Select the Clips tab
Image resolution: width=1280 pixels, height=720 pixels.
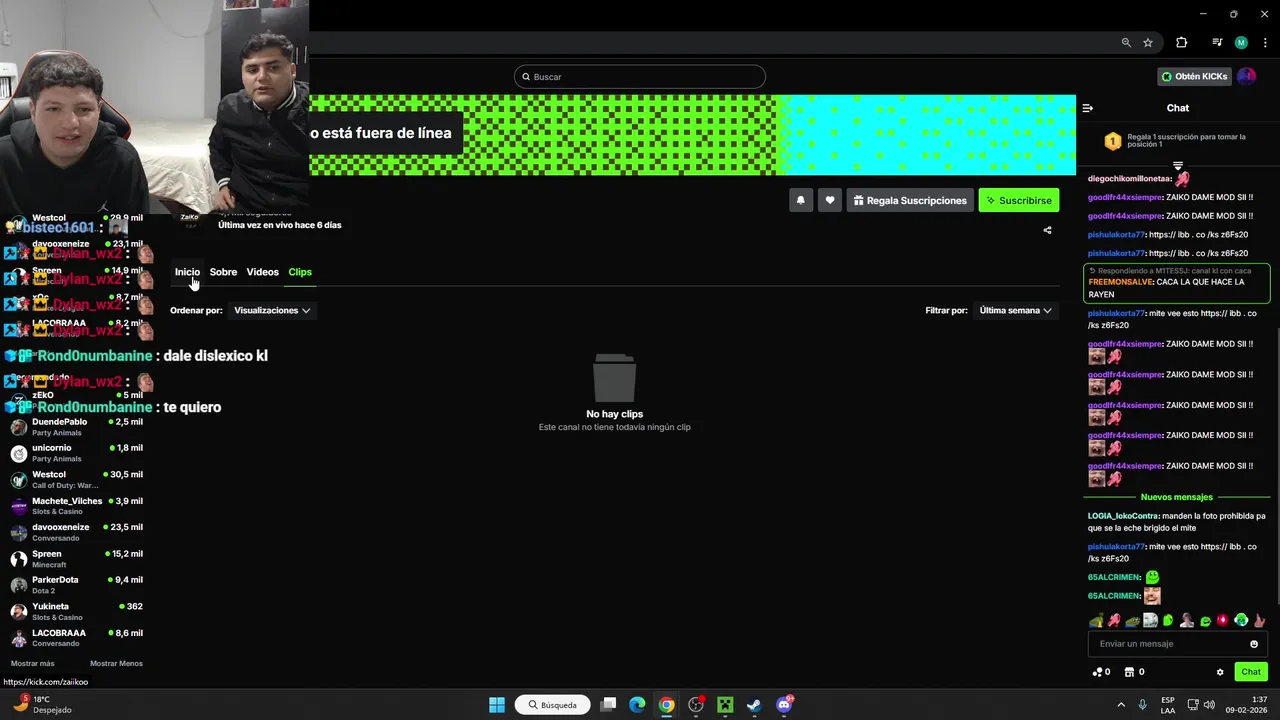tap(300, 272)
